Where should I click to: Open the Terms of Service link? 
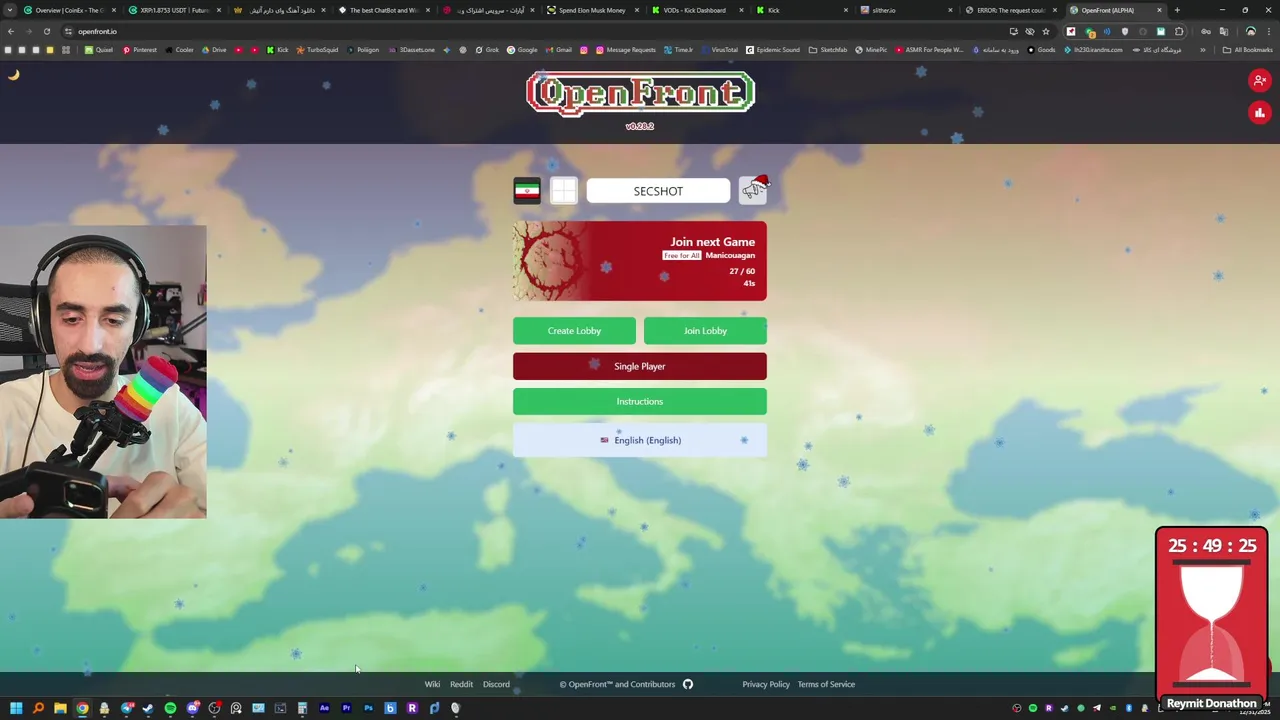click(x=826, y=684)
